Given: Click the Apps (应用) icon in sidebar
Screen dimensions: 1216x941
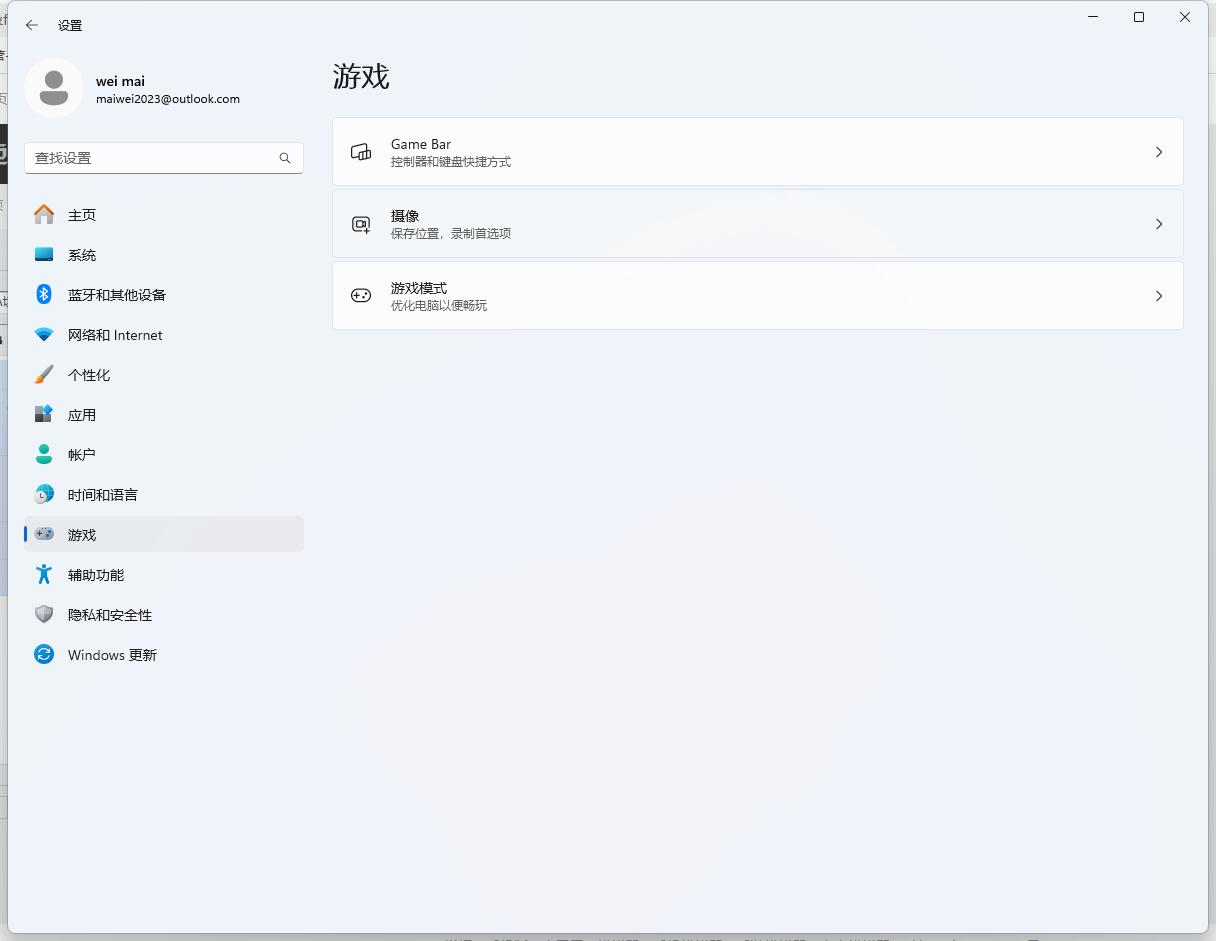Looking at the screenshot, I should point(44,414).
